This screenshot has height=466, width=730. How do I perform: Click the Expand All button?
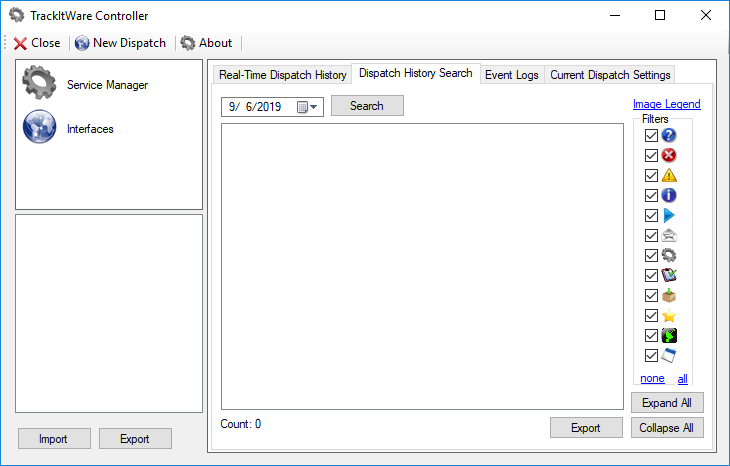[667, 403]
